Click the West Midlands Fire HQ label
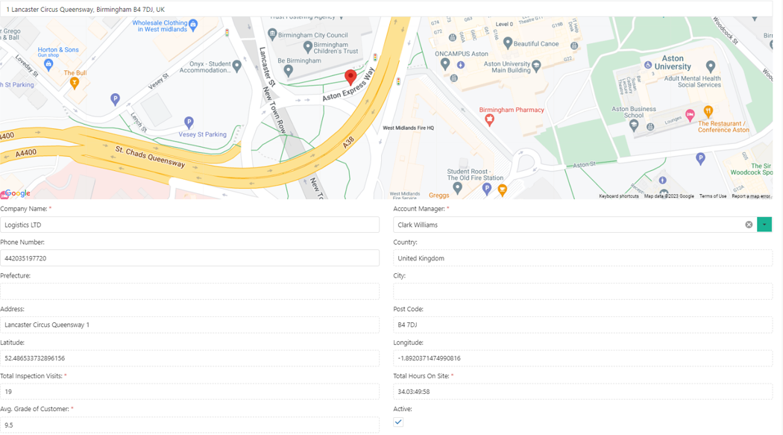 coord(408,128)
